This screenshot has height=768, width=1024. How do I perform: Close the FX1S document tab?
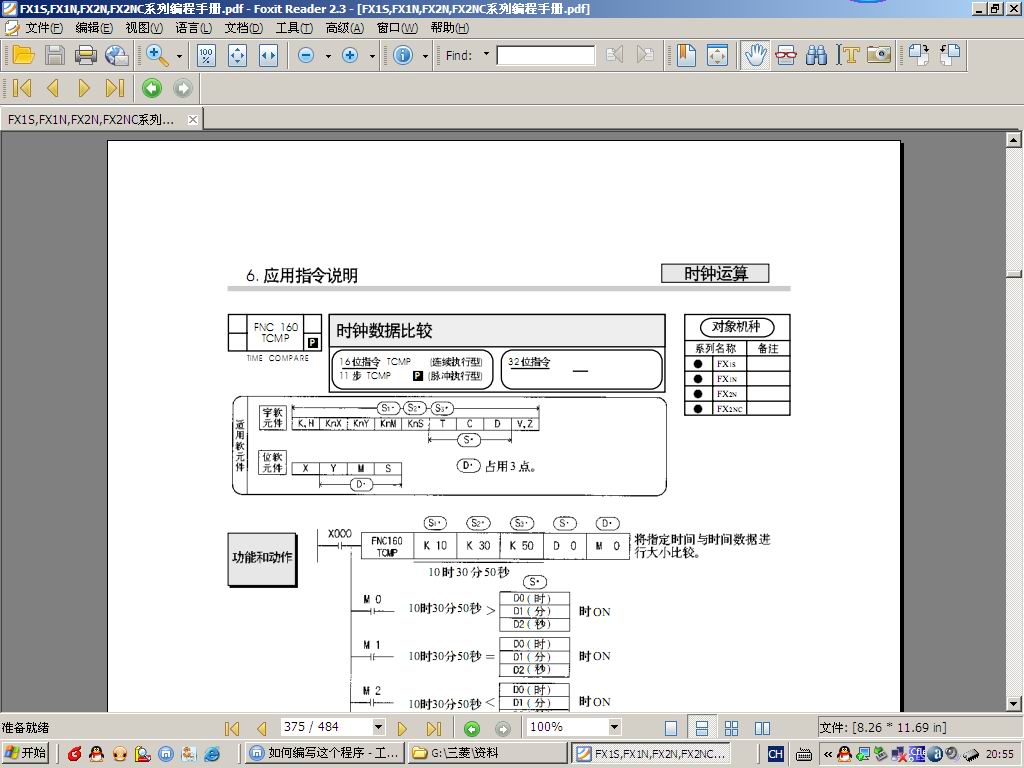pos(193,119)
